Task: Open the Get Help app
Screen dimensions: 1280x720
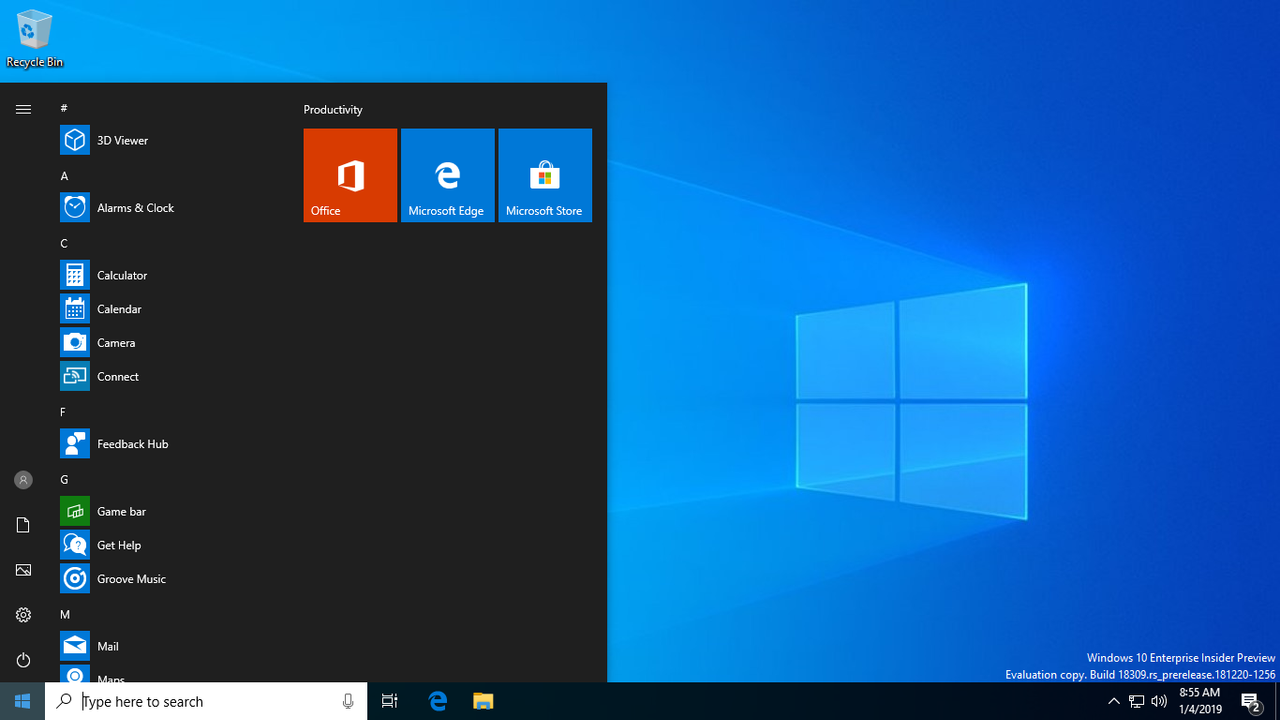Action: click(170, 545)
